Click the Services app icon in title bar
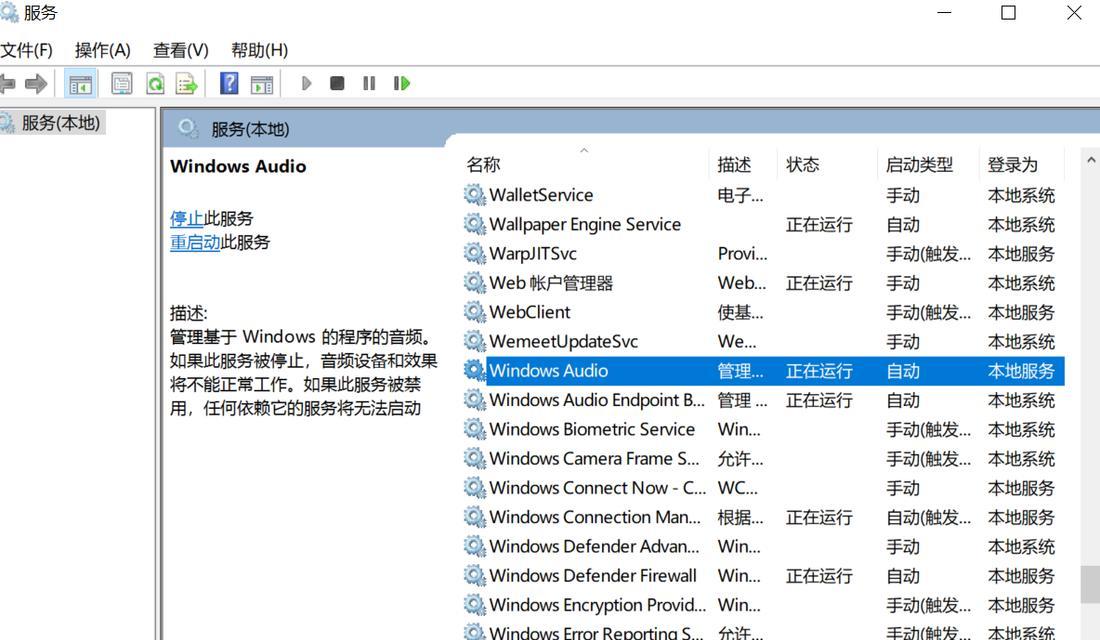1100x640 pixels. click(9, 13)
